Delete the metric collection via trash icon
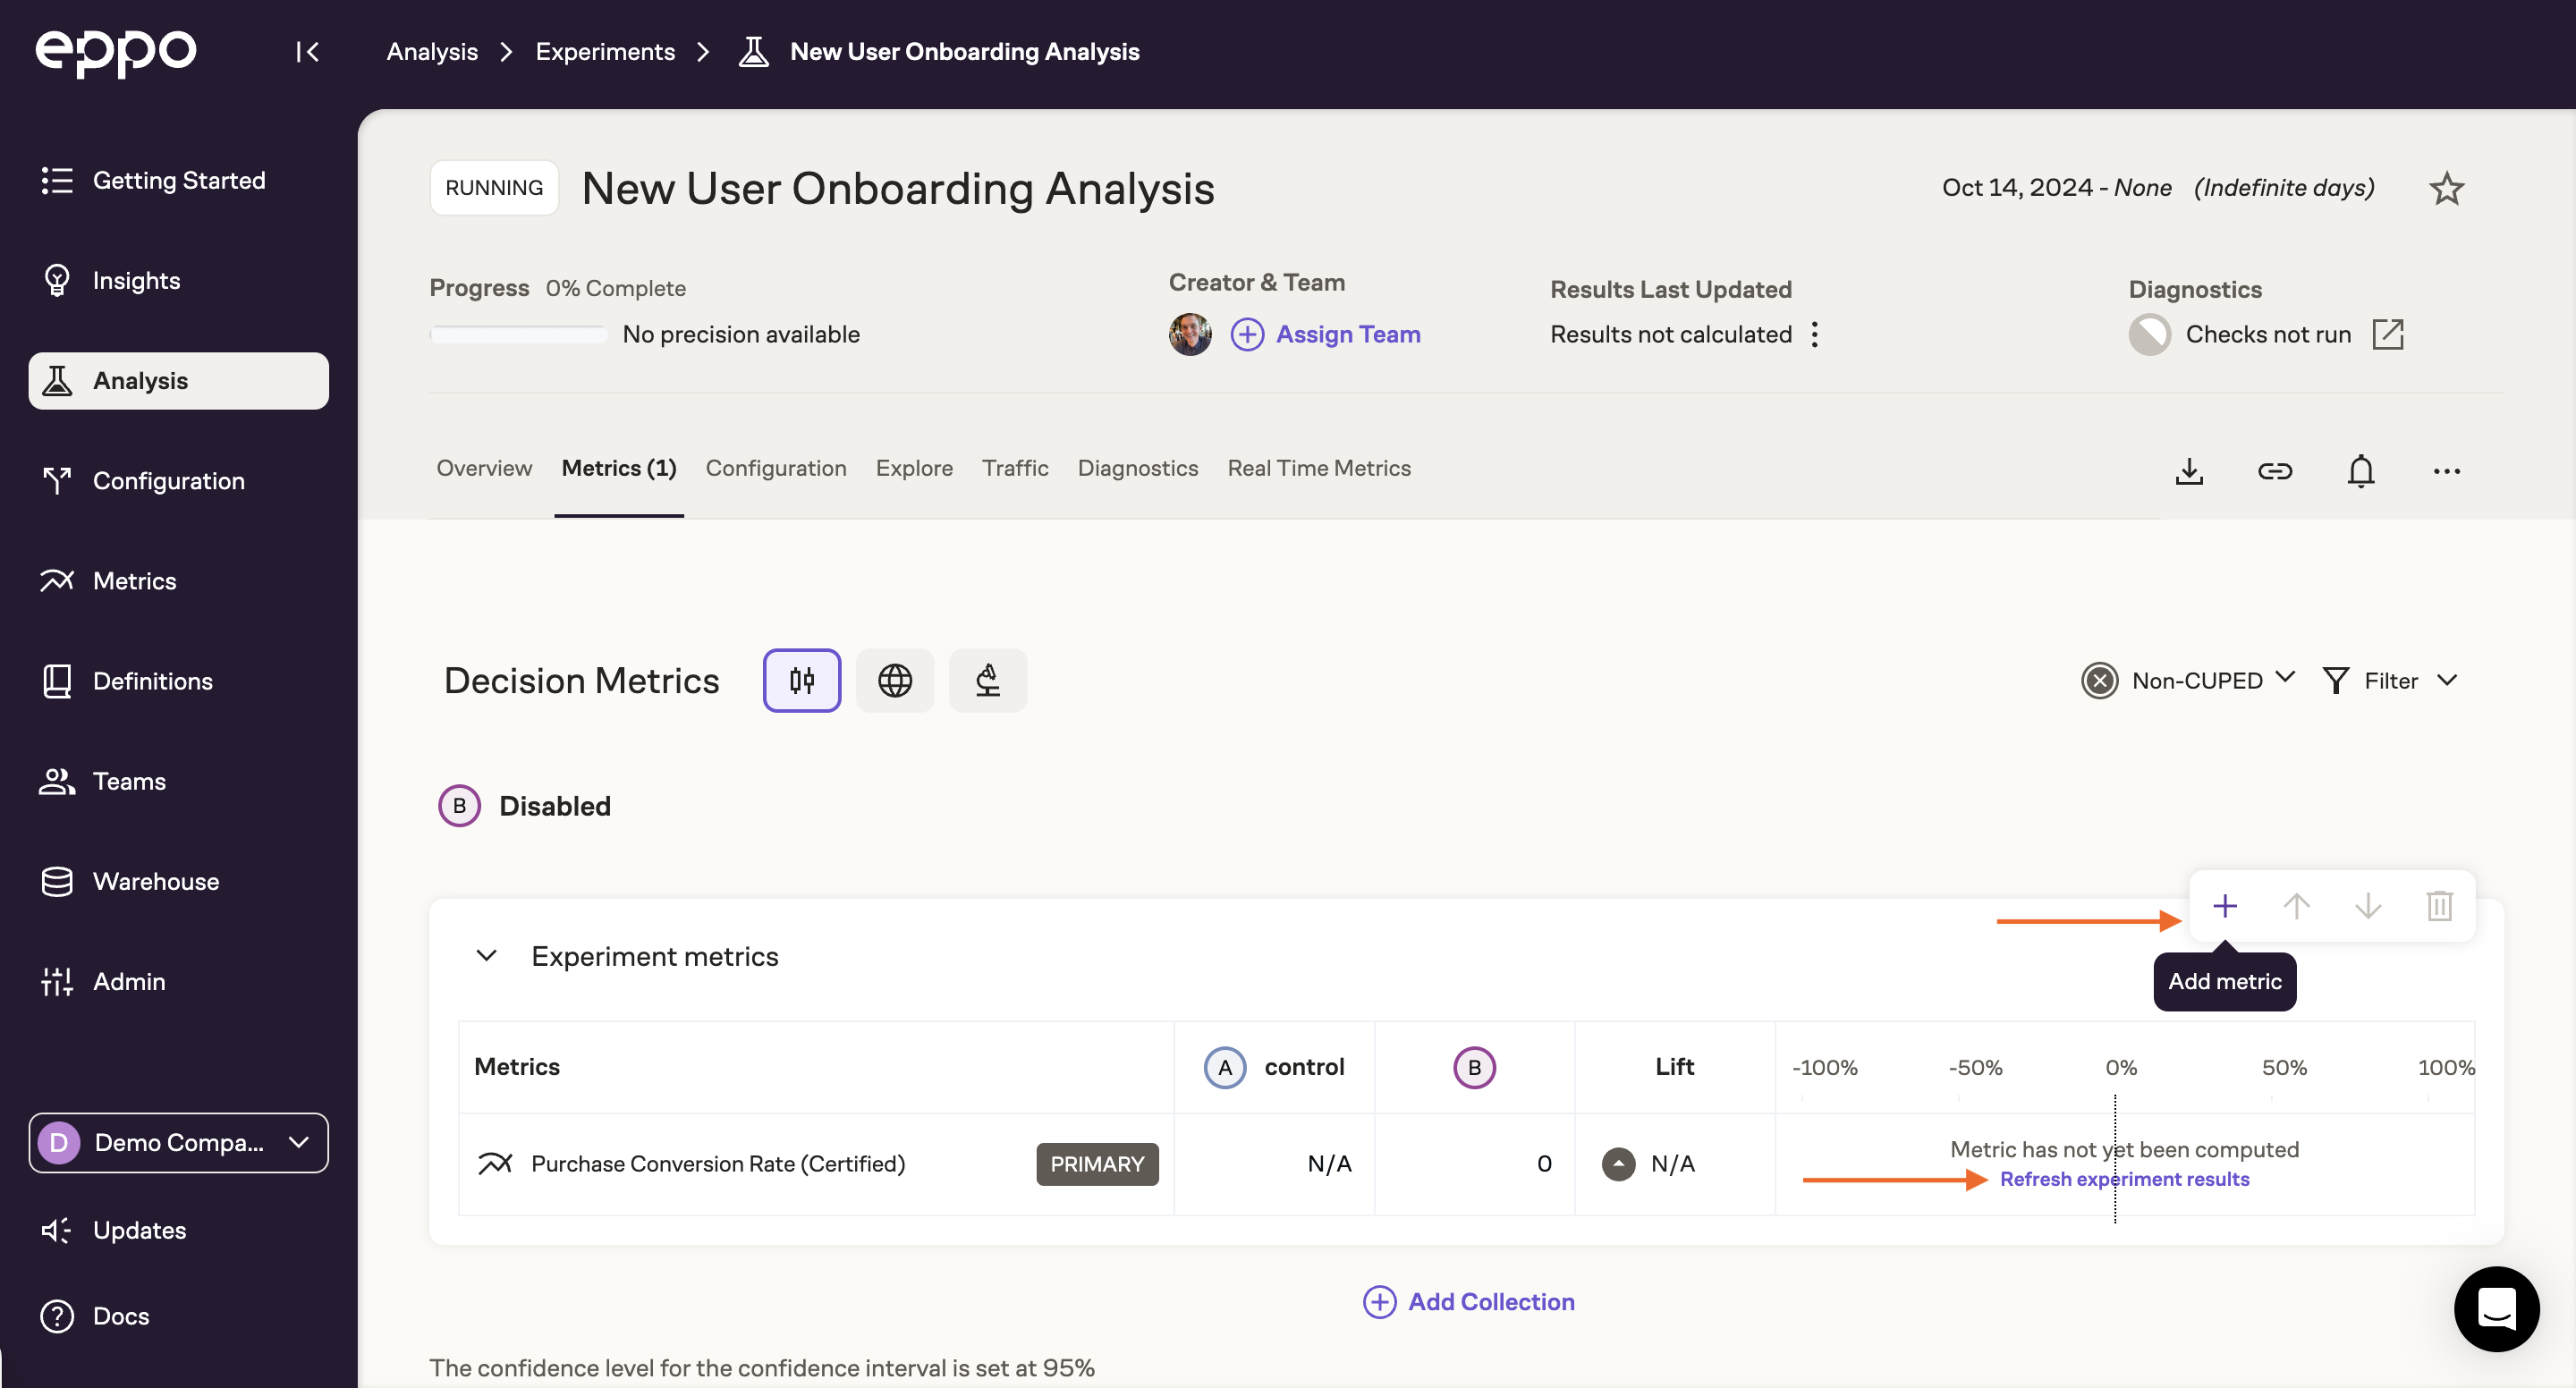Screen dimensions: 2576x1388 coord(2440,906)
